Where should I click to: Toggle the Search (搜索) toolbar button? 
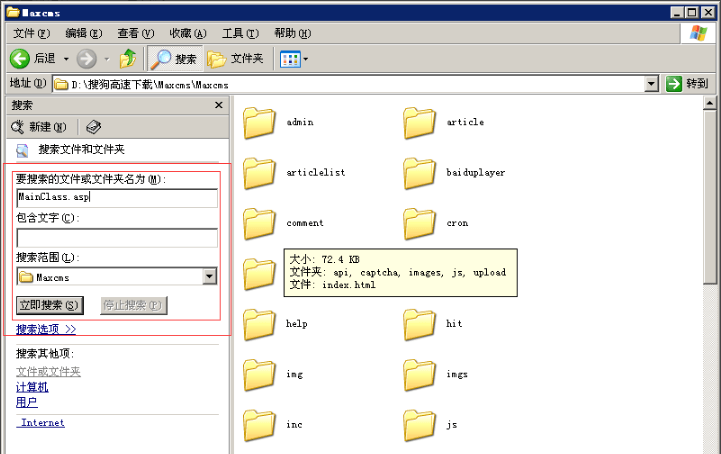174,58
